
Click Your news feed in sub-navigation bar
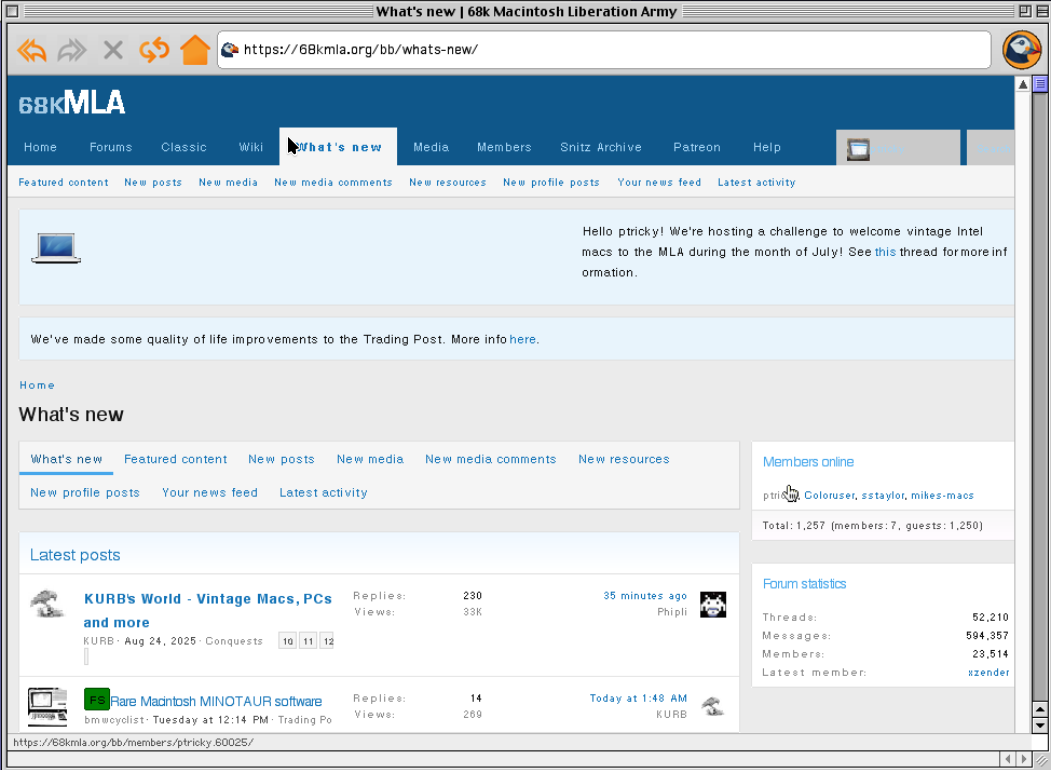(x=659, y=182)
